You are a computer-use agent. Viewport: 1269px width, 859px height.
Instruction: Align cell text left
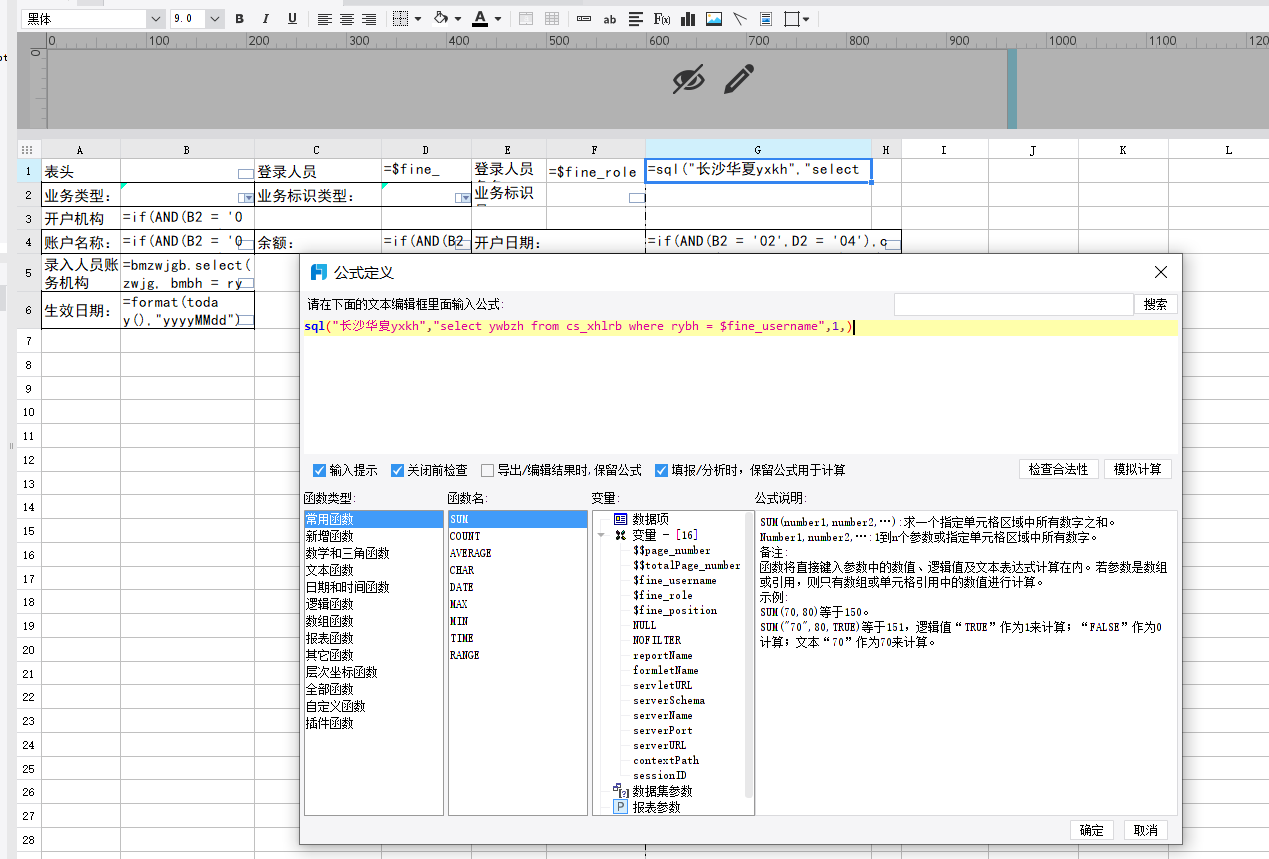325,19
